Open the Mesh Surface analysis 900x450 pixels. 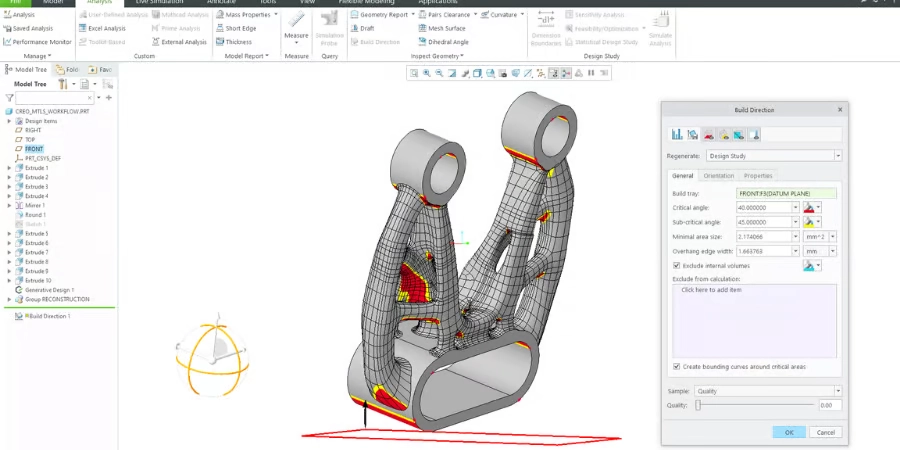442,28
